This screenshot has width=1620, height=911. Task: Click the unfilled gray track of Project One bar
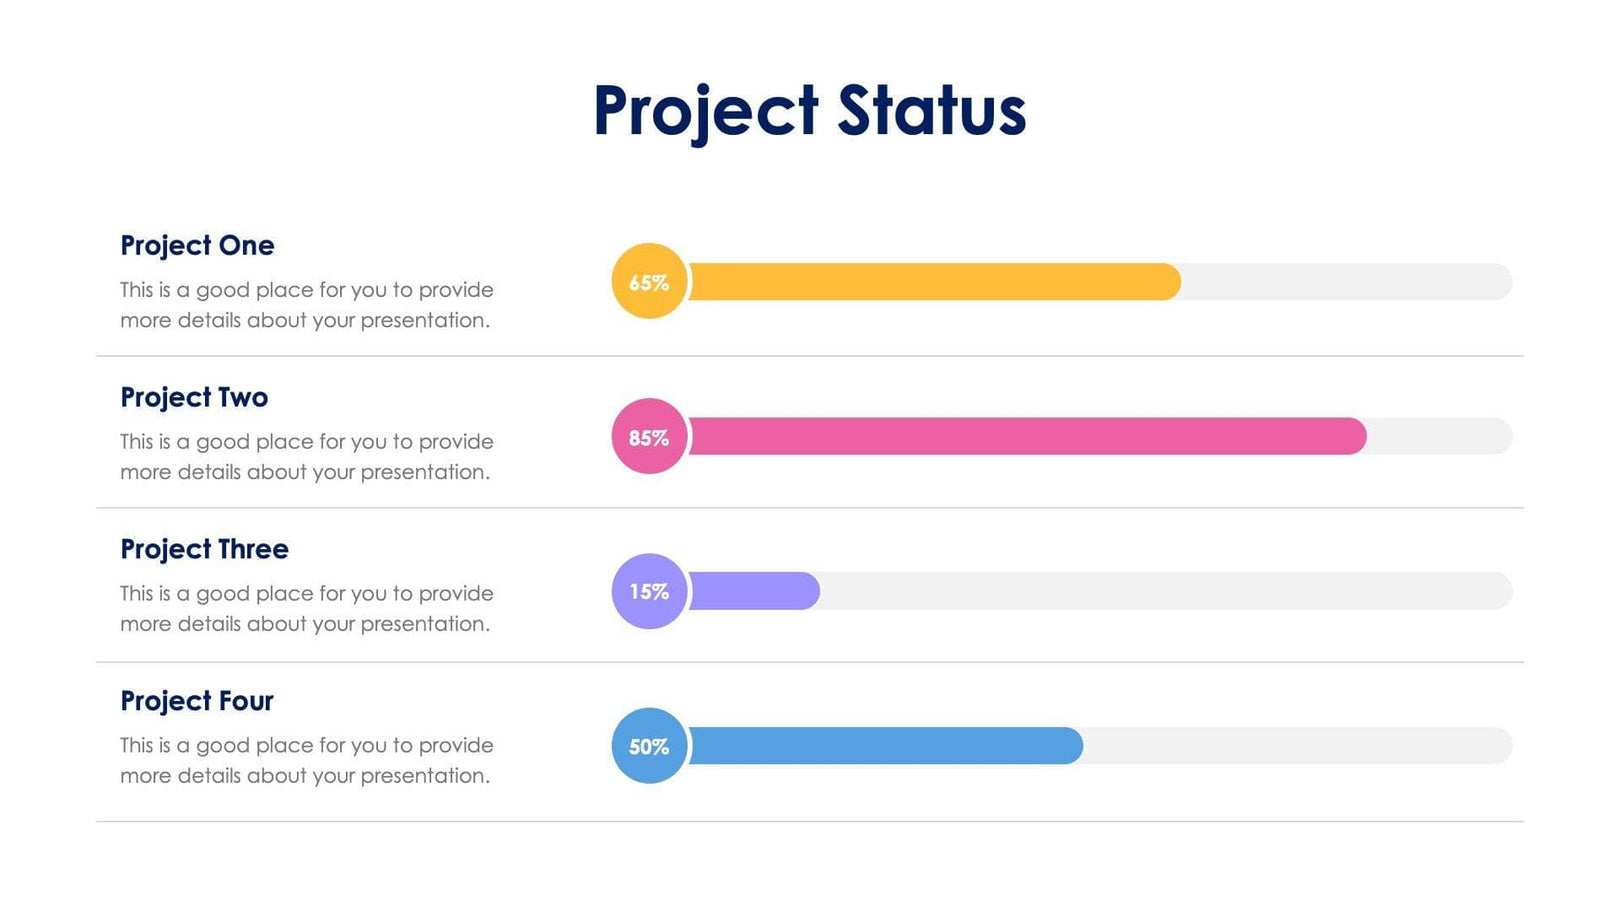[x=1346, y=282]
